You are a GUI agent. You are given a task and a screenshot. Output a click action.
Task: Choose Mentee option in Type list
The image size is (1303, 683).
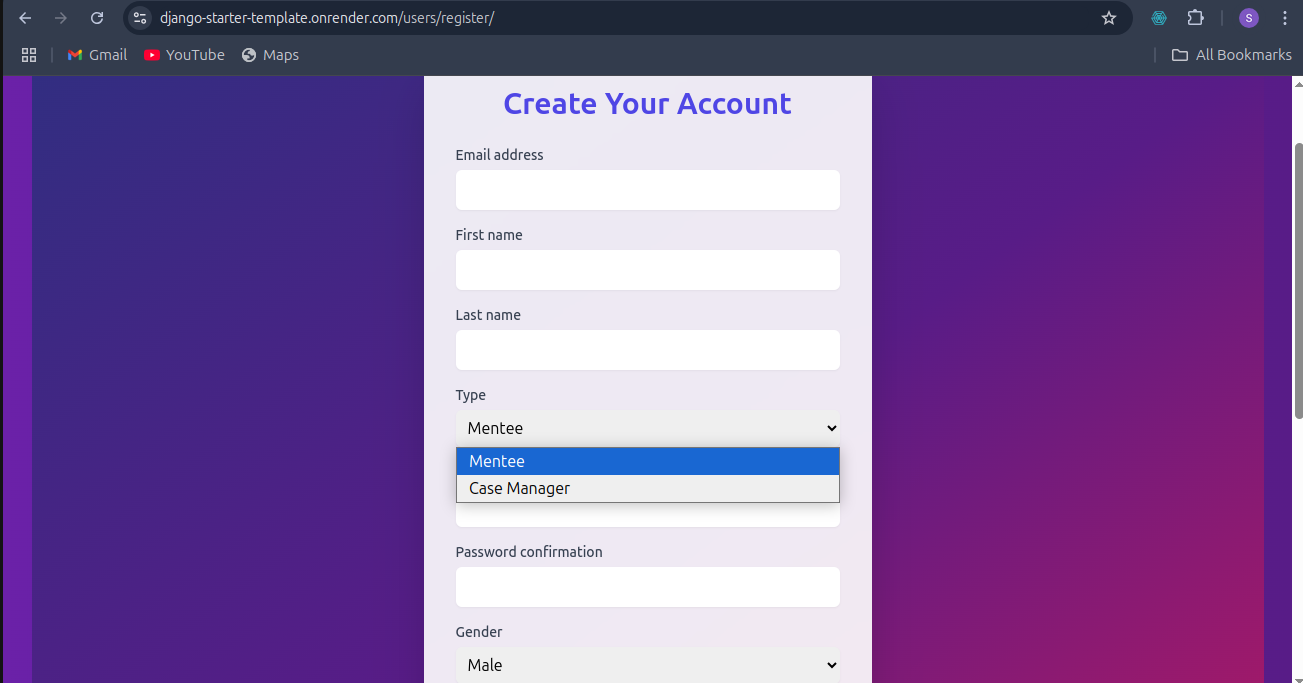point(648,461)
